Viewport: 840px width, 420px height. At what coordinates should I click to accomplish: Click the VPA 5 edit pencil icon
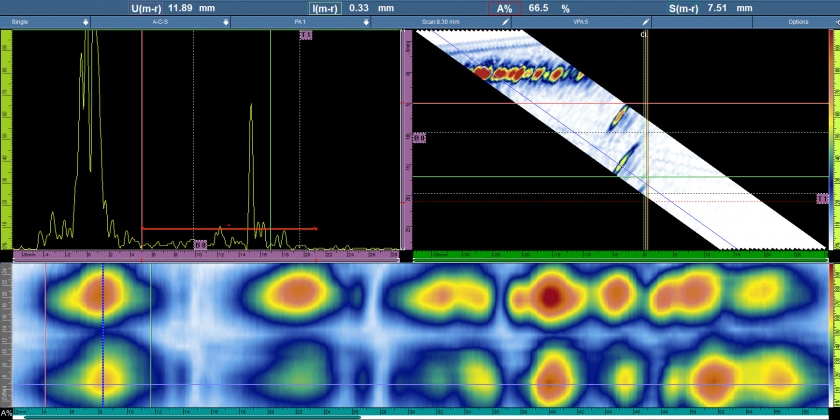point(646,21)
